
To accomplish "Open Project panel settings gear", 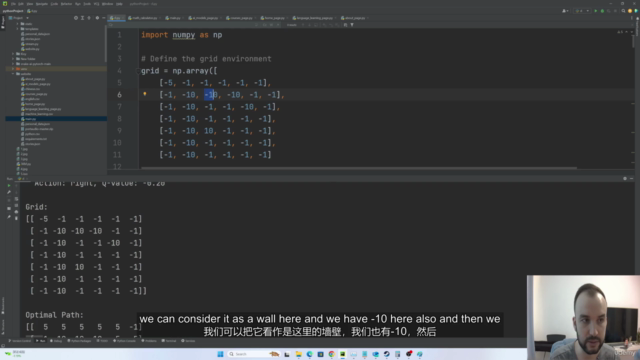I will click(97, 18).
